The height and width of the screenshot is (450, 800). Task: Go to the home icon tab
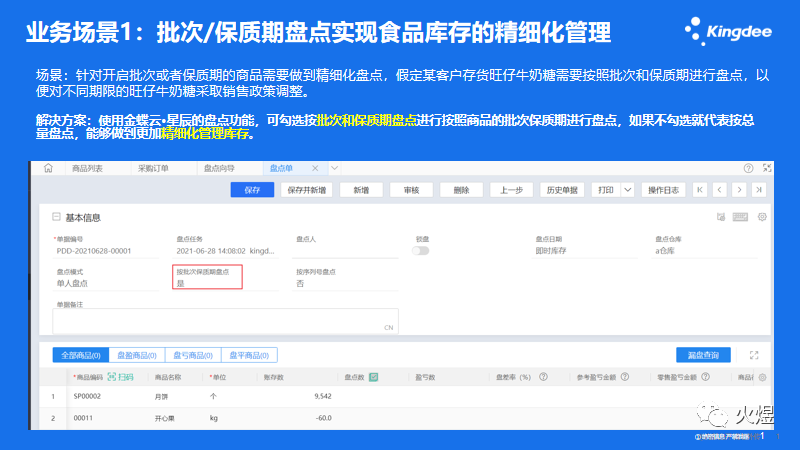coord(48,168)
